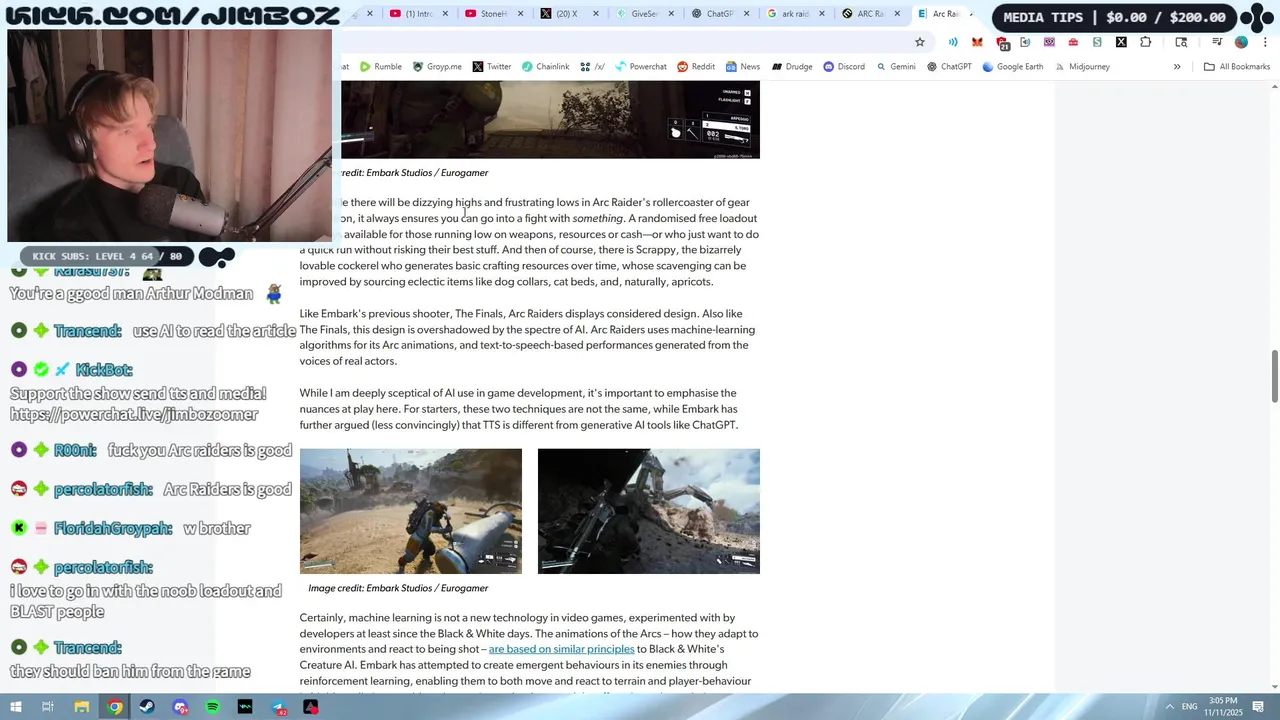1280x720 pixels.
Task: Open the Gemini bookmark
Action: 896,67
